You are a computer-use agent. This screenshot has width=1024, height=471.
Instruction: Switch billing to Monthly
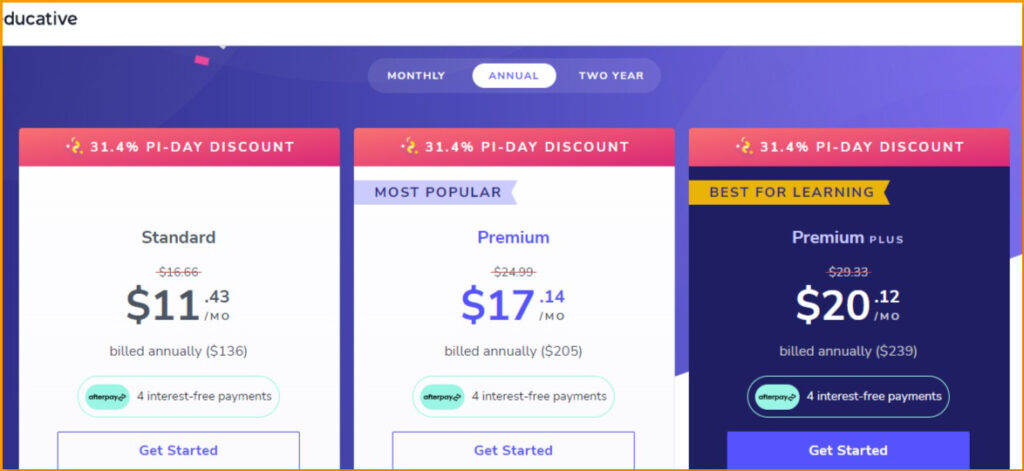[416, 76]
